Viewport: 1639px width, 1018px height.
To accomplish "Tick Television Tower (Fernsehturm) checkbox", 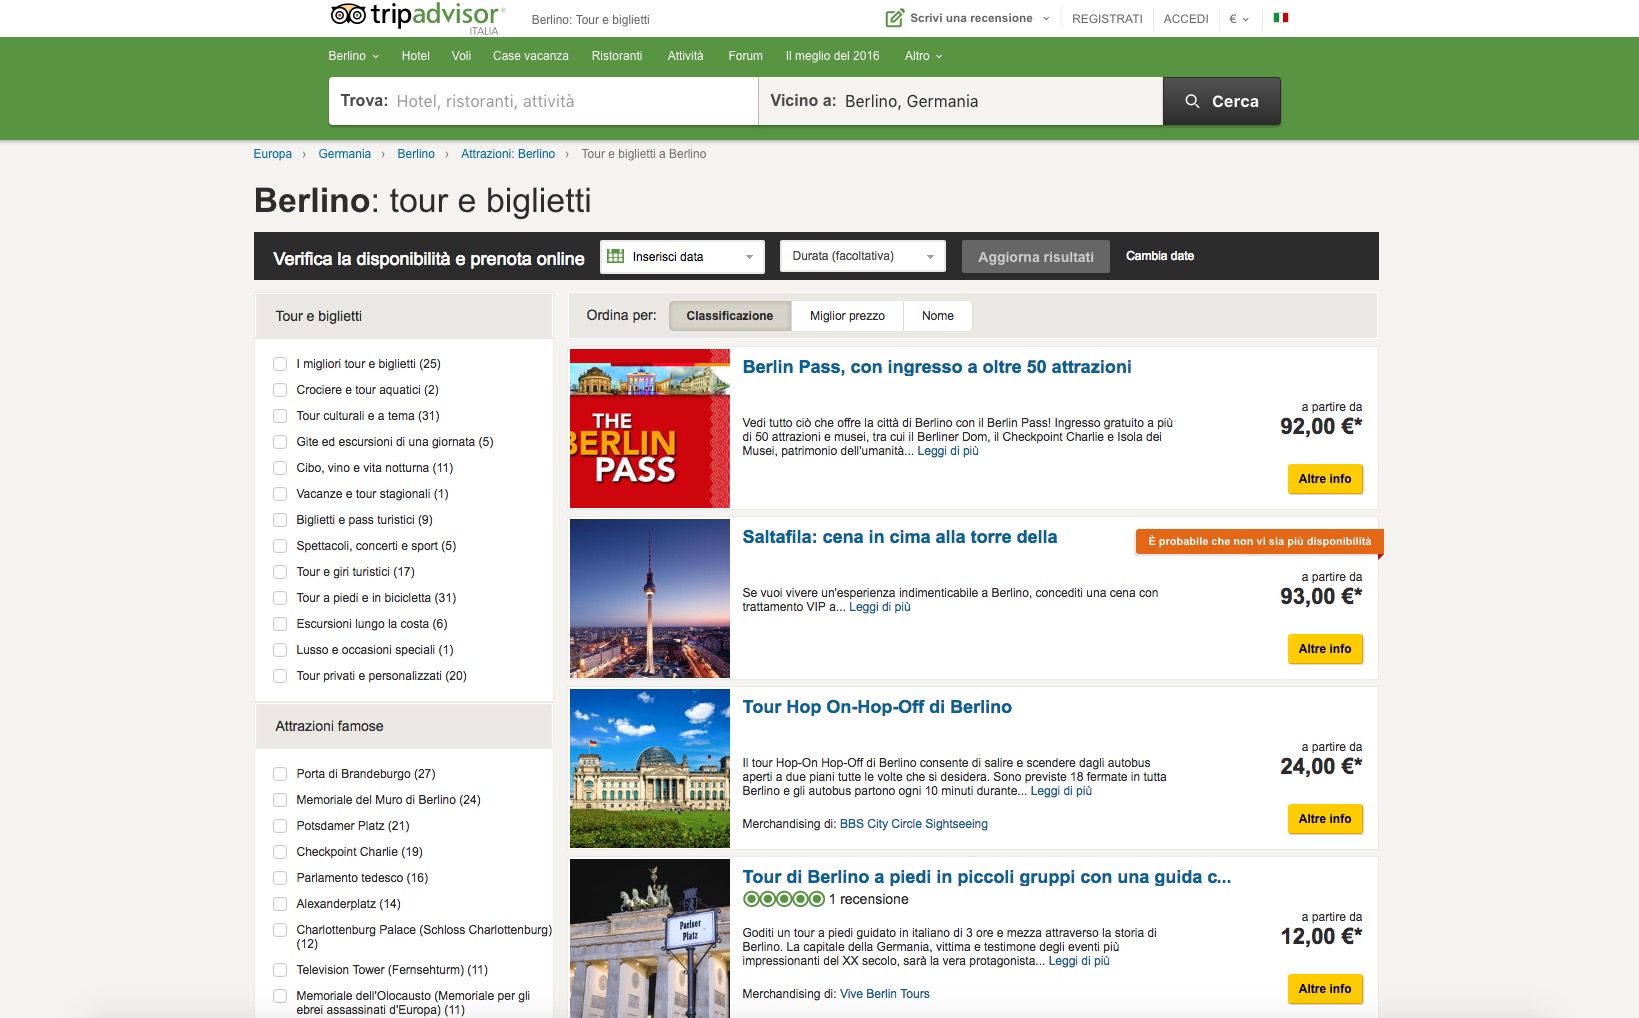I will click(280, 970).
